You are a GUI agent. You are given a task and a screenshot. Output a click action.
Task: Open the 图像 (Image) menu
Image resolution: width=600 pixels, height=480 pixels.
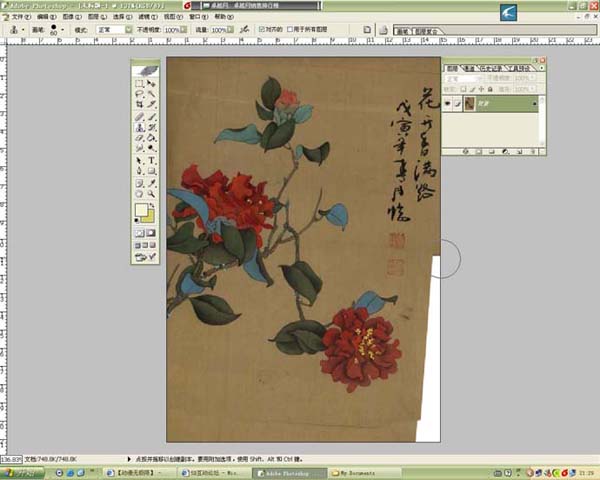pos(72,17)
